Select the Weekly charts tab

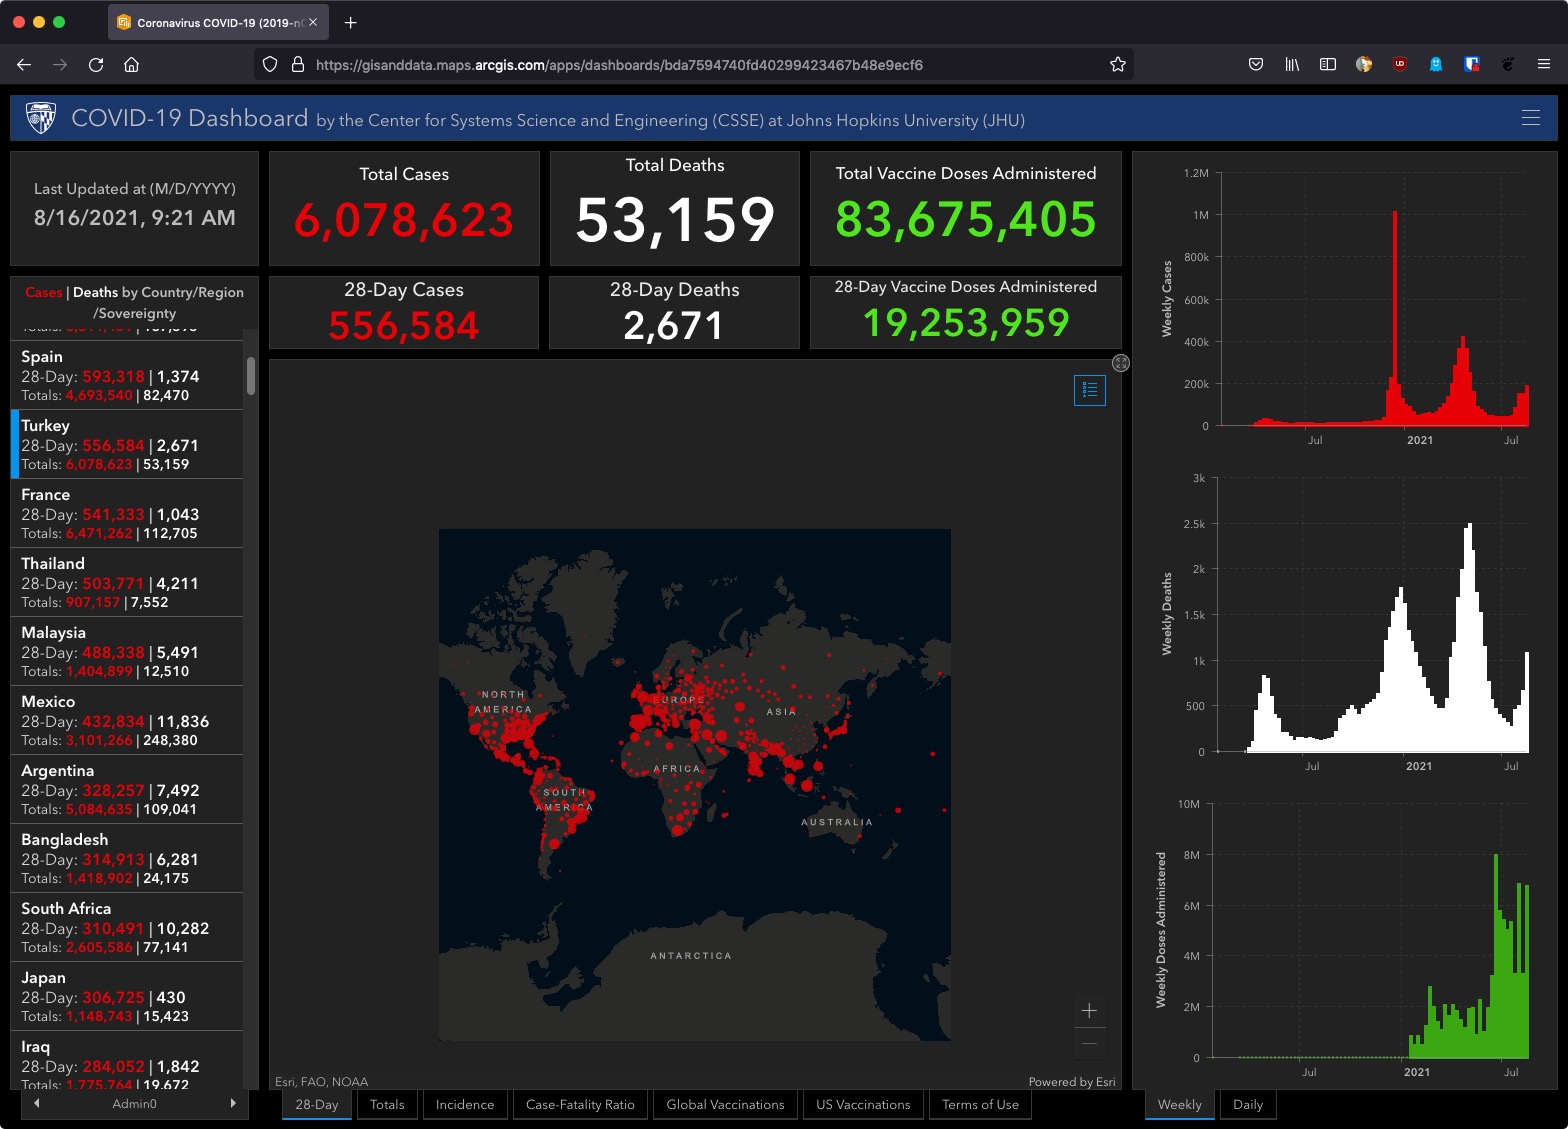click(x=1180, y=1105)
